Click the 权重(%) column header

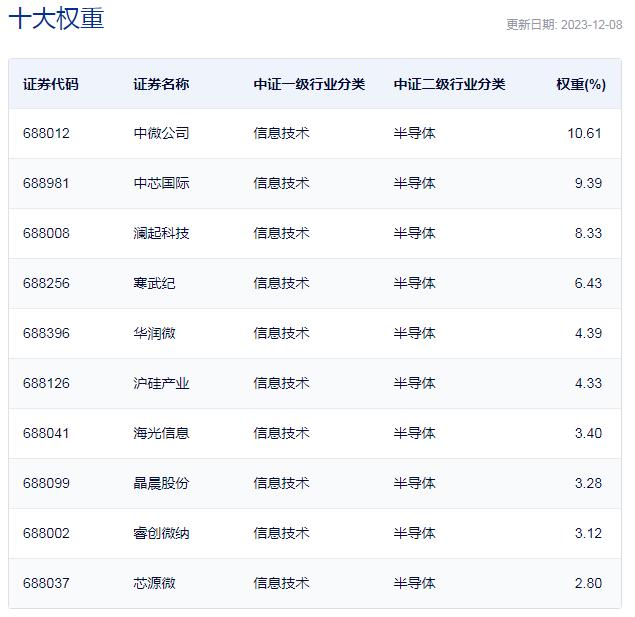[581, 84]
